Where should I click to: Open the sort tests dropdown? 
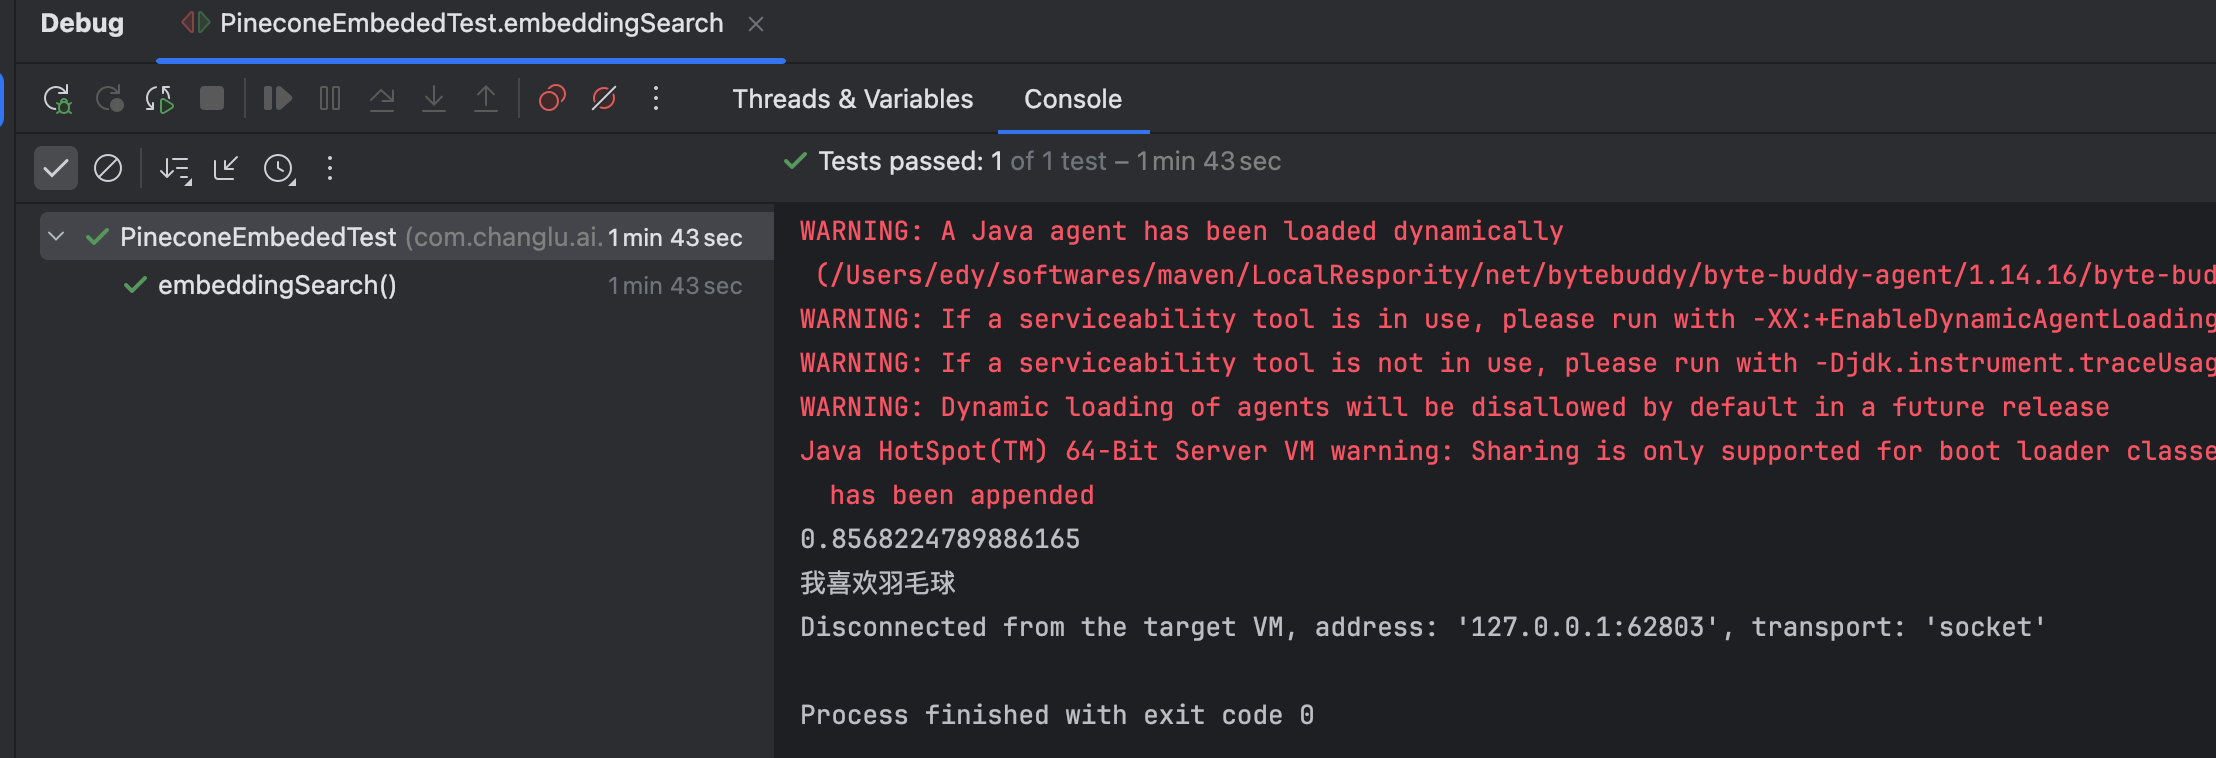[x=176, y=169]
